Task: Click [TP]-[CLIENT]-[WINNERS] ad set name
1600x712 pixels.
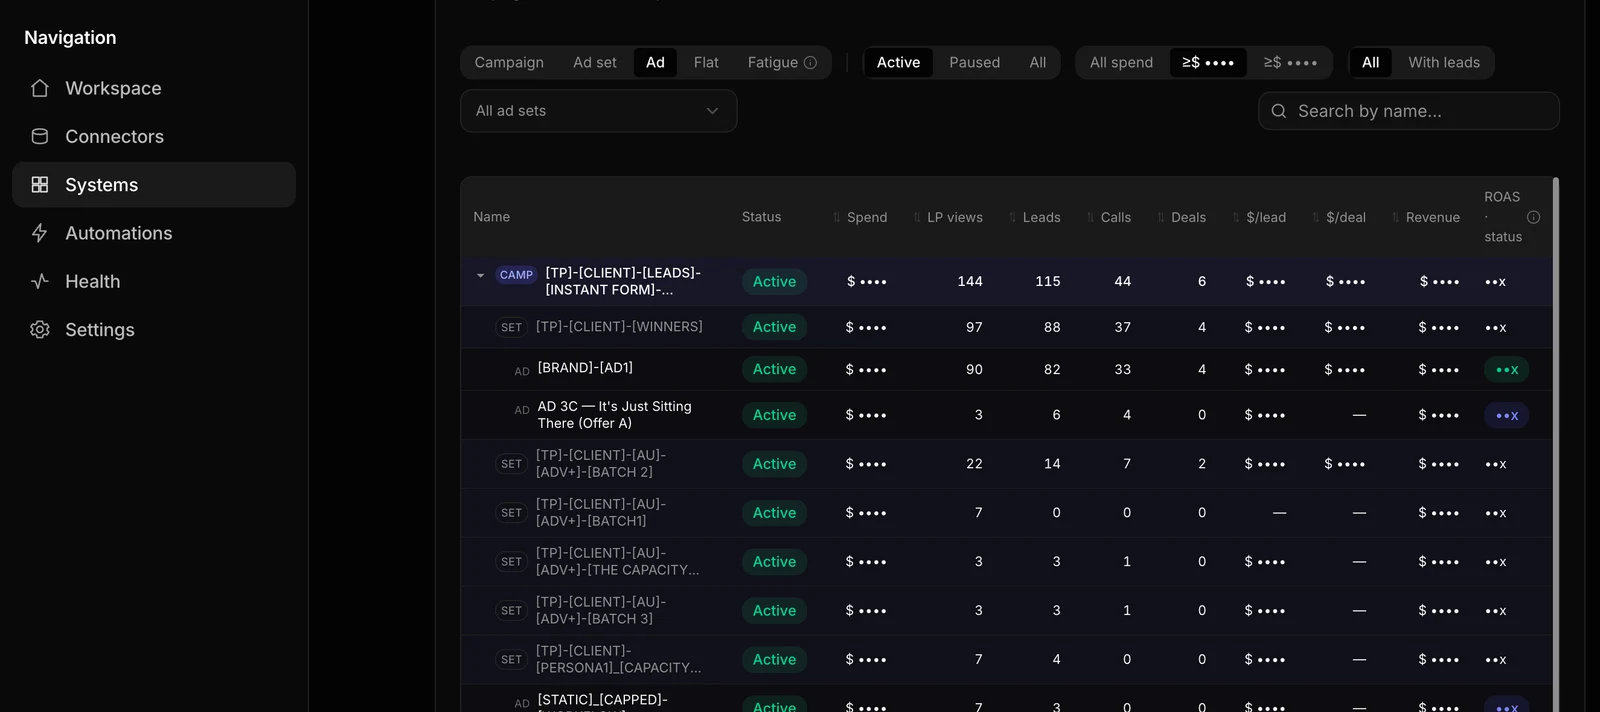Action: pos(619,326)
